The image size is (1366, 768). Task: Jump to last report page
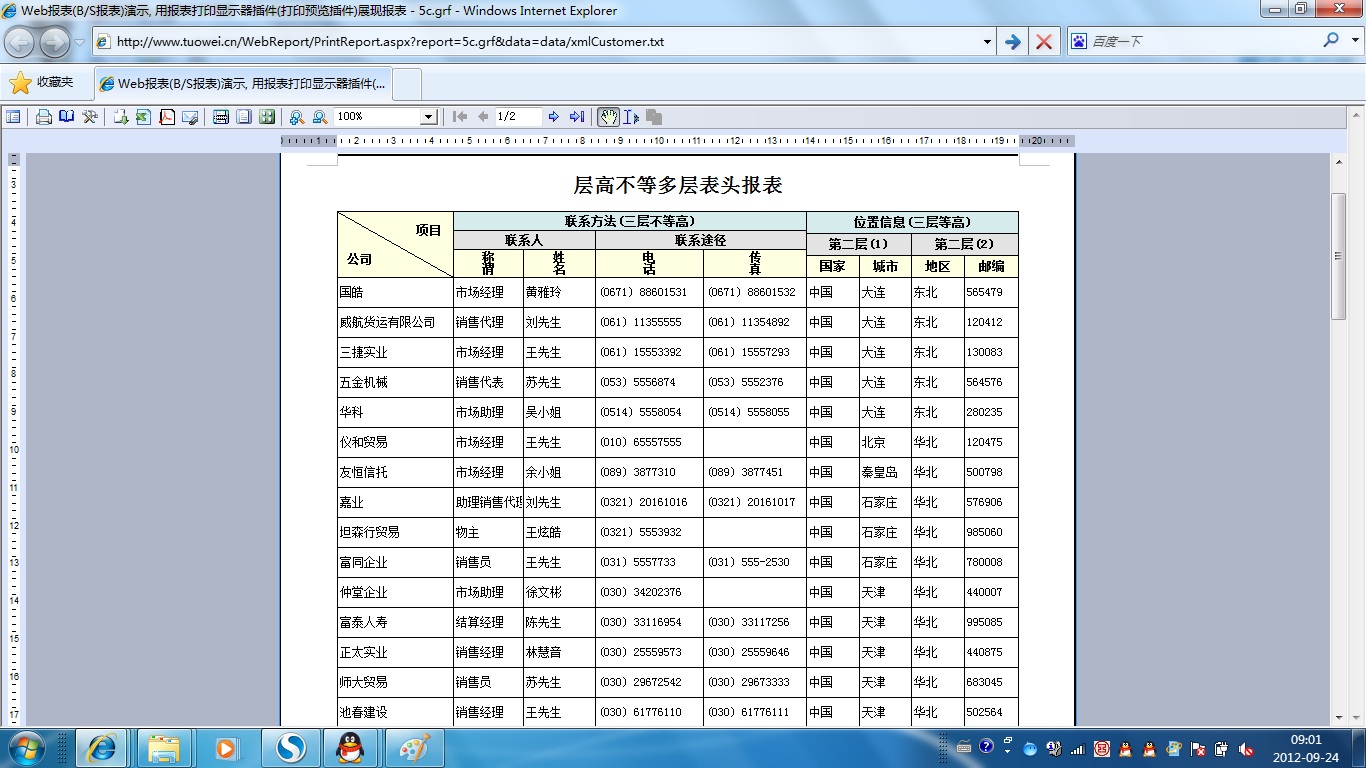point(577,117)
